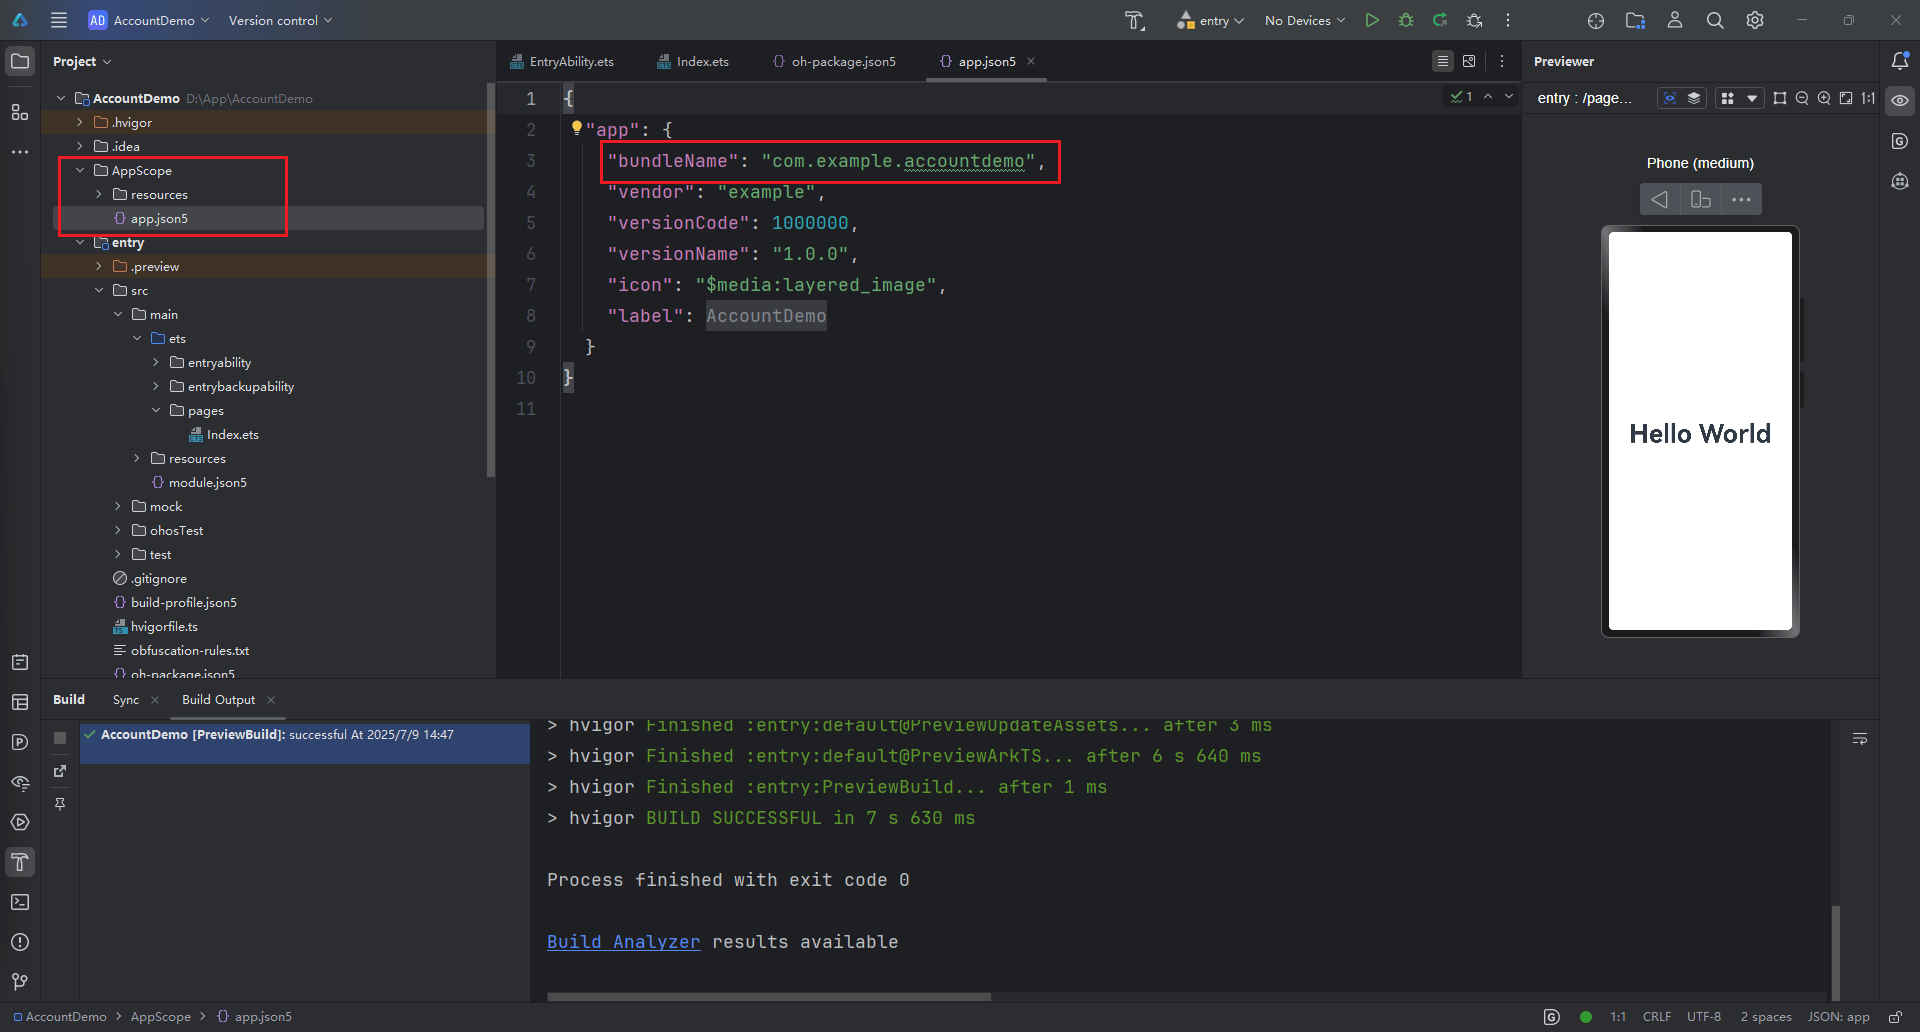The height and width of the screenshot is (1032, 1920).
Task: Rotate the previewer phone using the back arrow icon
Action: (1660, 199)
